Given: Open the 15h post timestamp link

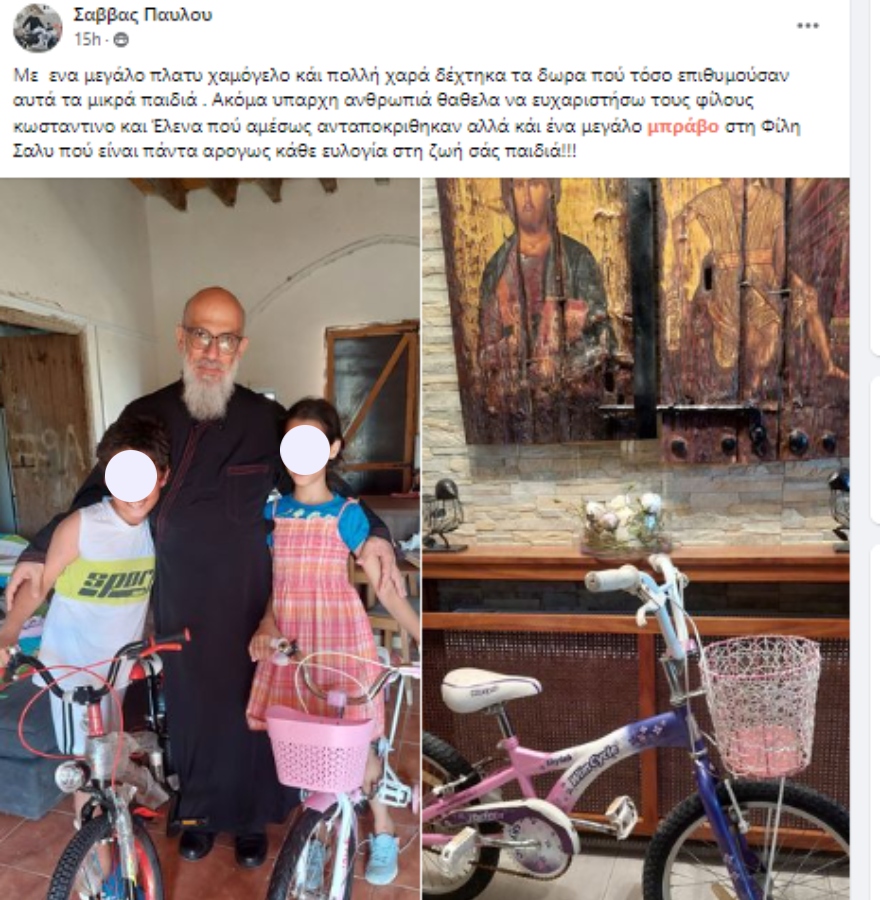Looking at the screenshot, I should pos(87,40).
